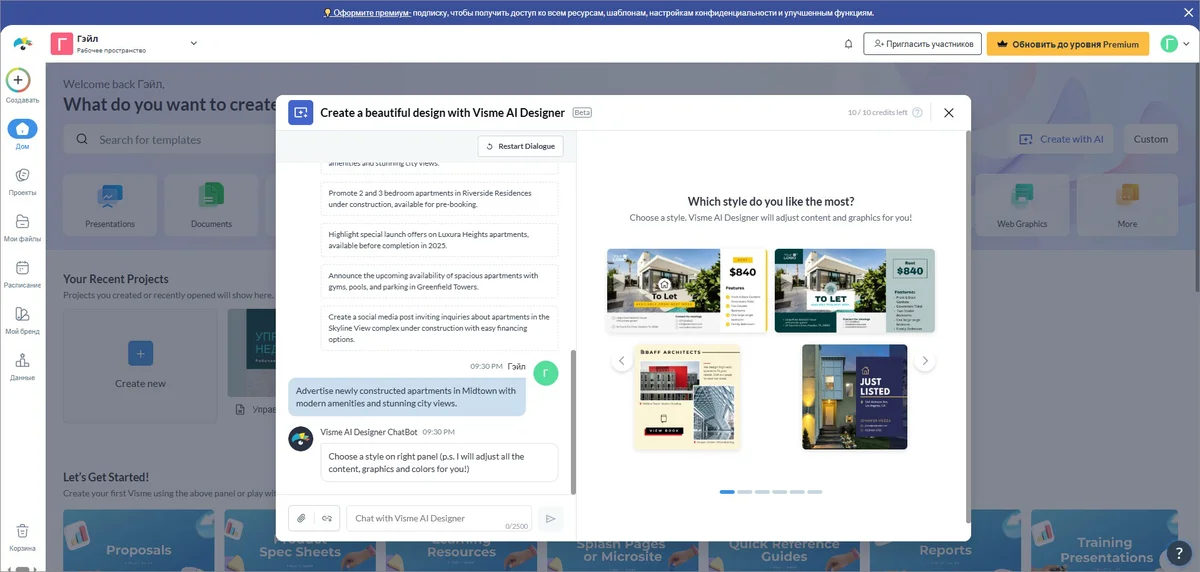
Task: Click the paperclip attach file icon
Action: click(x=301, y=518)
